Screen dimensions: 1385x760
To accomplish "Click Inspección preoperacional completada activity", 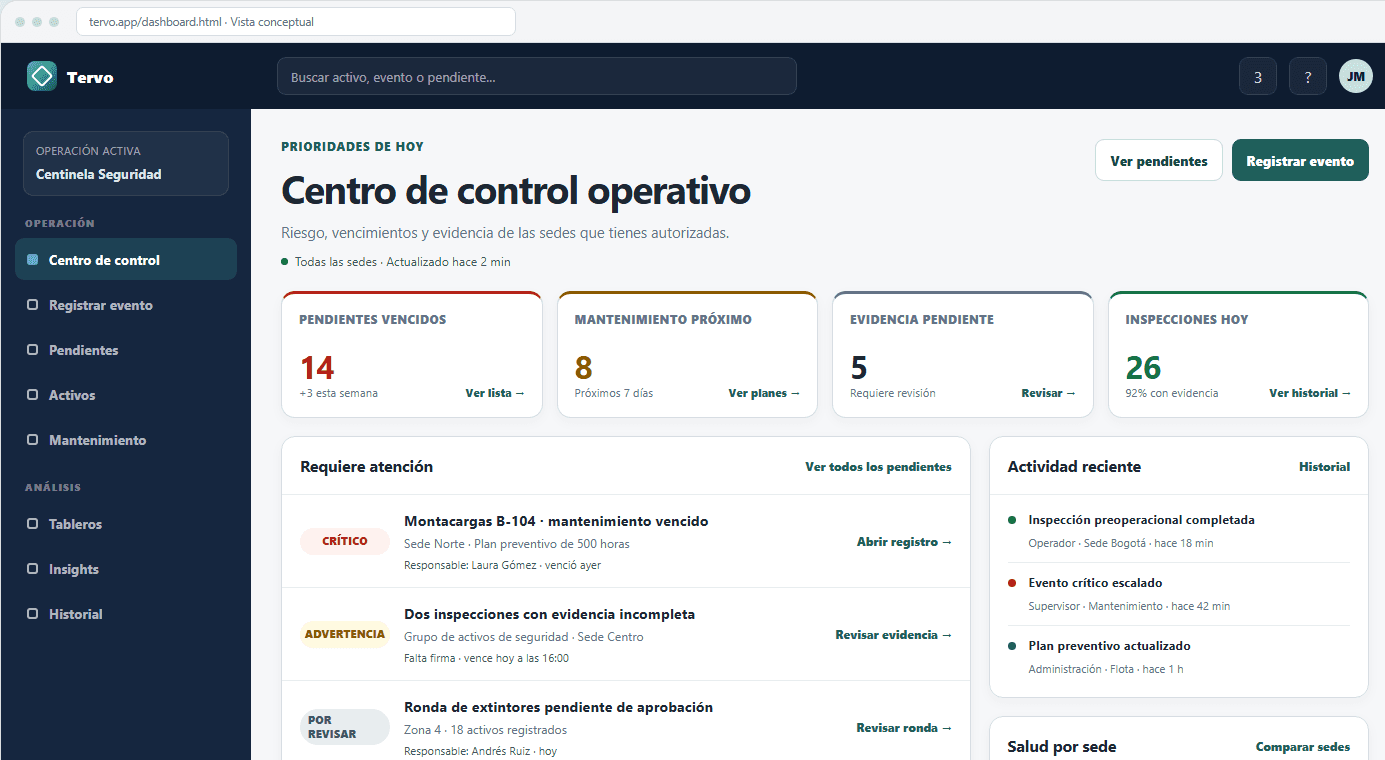I will click(x=1141, y=520).
